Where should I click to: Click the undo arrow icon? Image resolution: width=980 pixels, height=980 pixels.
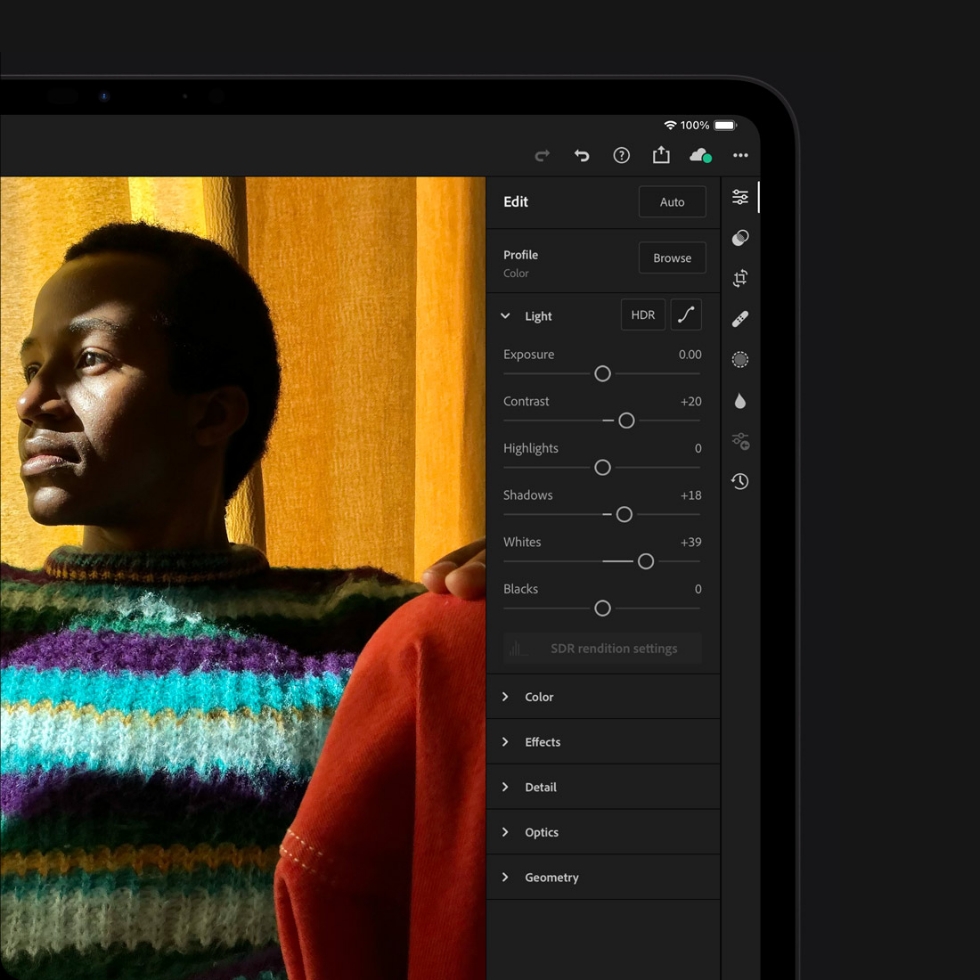coord(581,155)
